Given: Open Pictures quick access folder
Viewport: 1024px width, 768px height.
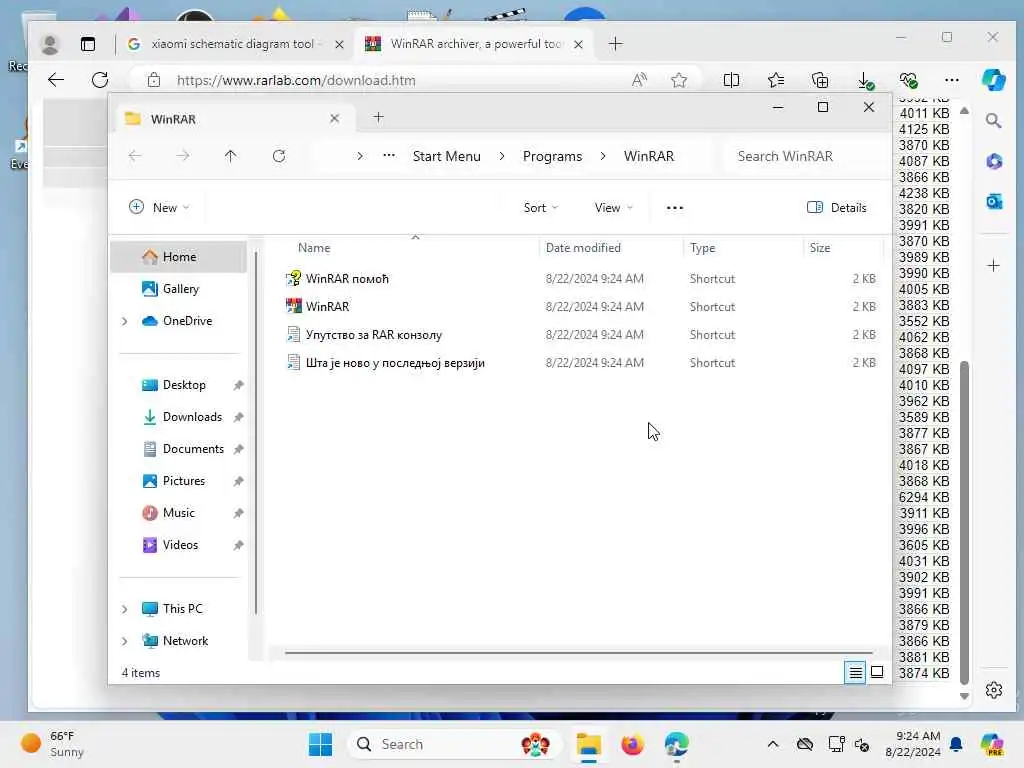Looking at the screenshot, I should (x=182, y=481).
